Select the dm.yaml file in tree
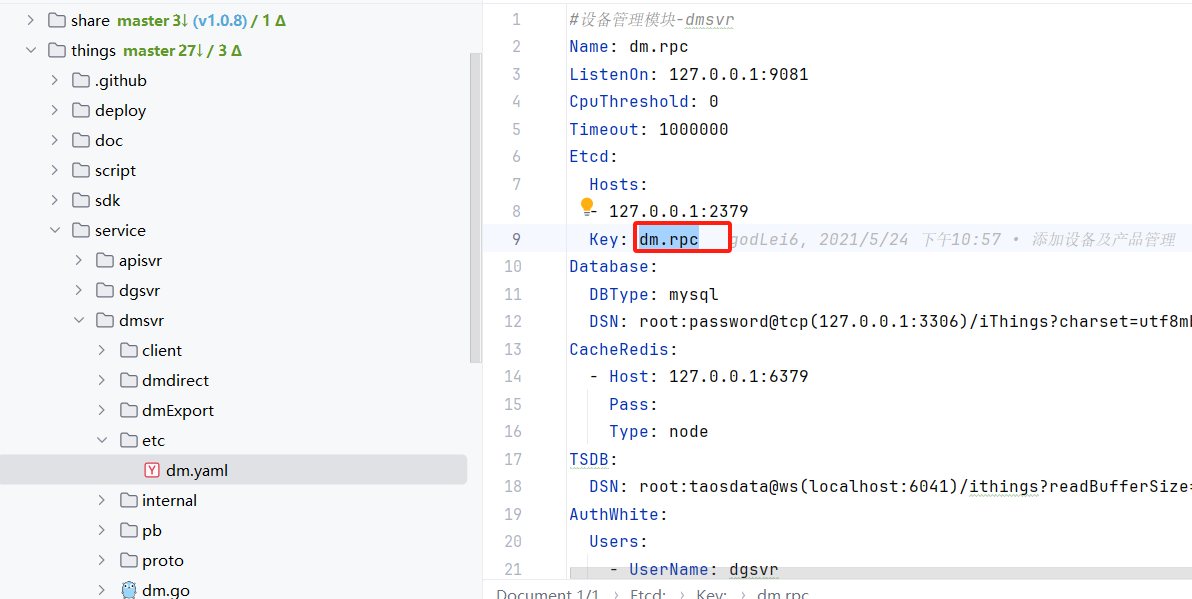This screenshot has width=1192, height=599. coord(197,470)
